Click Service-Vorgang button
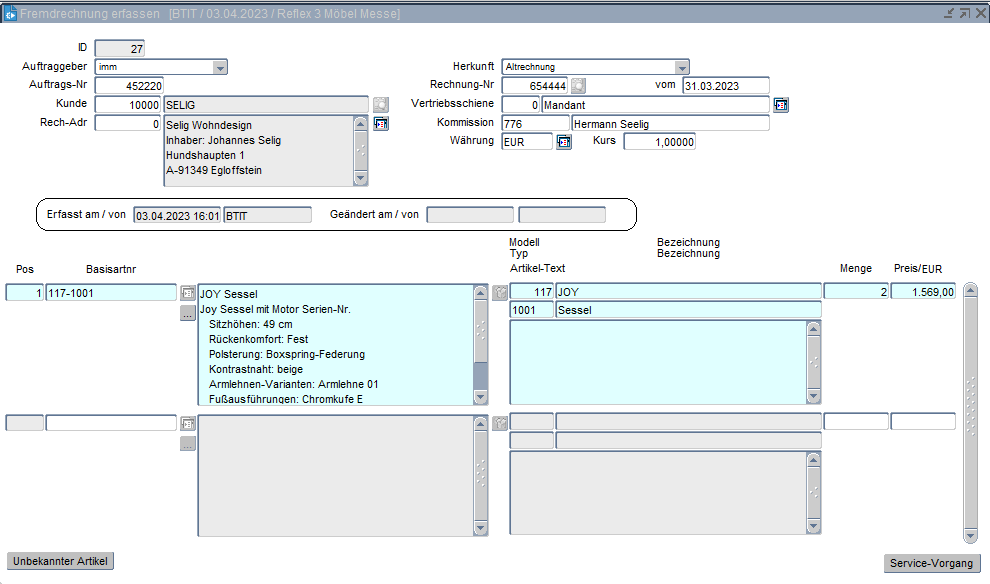This screenshot has width=990, height=584. tap(932, 563)
